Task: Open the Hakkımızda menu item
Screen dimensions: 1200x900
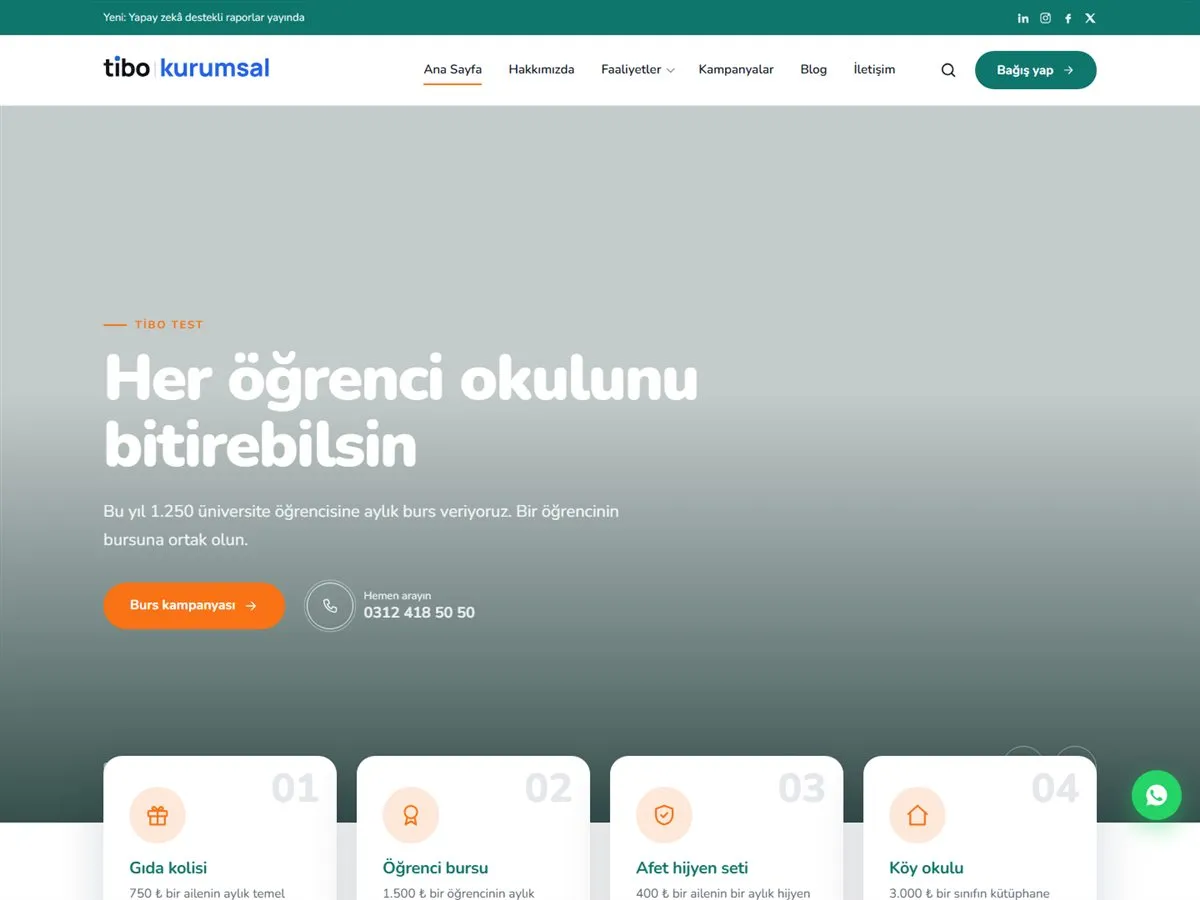Action: click(x=541, y=70)
